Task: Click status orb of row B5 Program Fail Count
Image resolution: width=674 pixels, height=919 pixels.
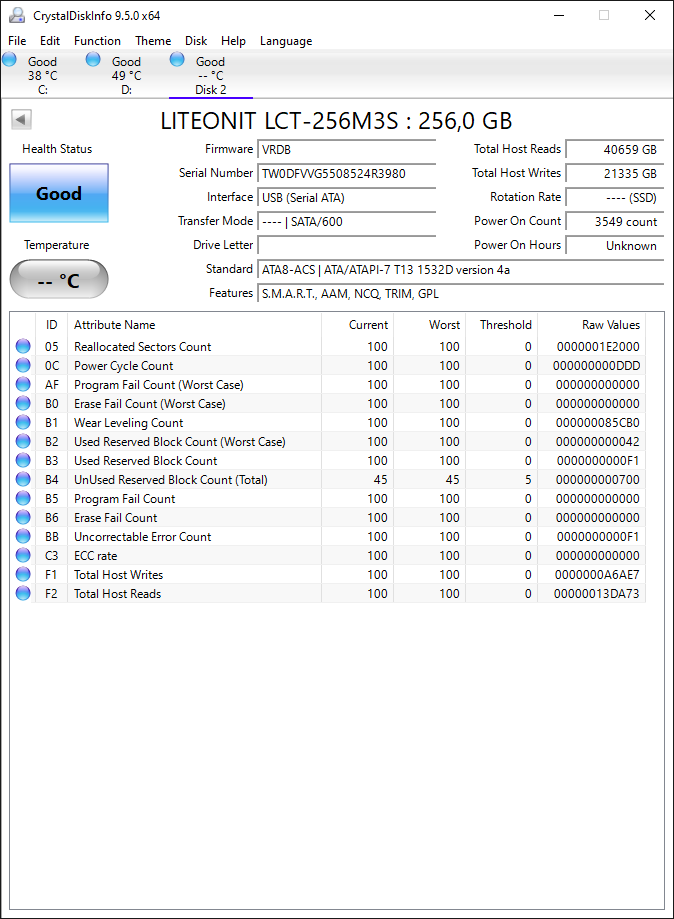Action: coord(23,498)
